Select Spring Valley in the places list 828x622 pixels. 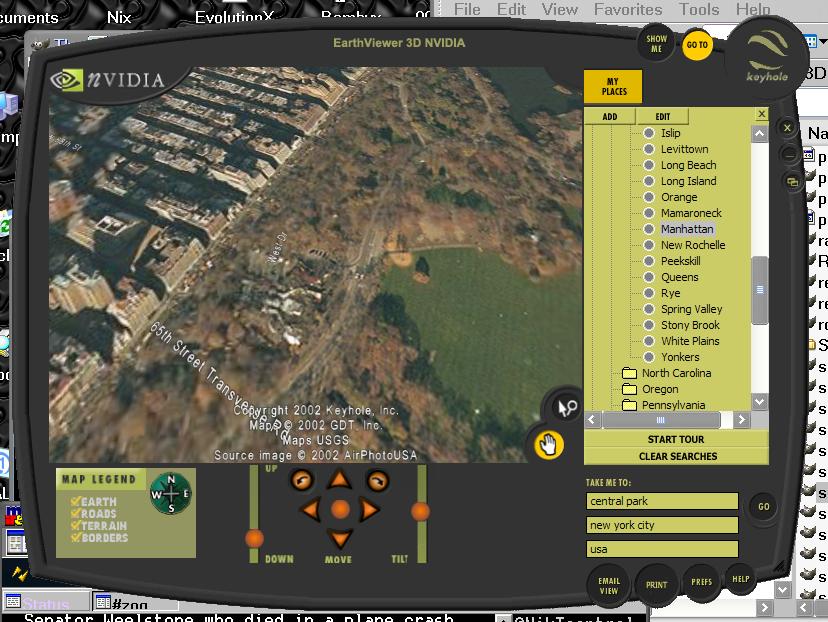coord(691,309)
